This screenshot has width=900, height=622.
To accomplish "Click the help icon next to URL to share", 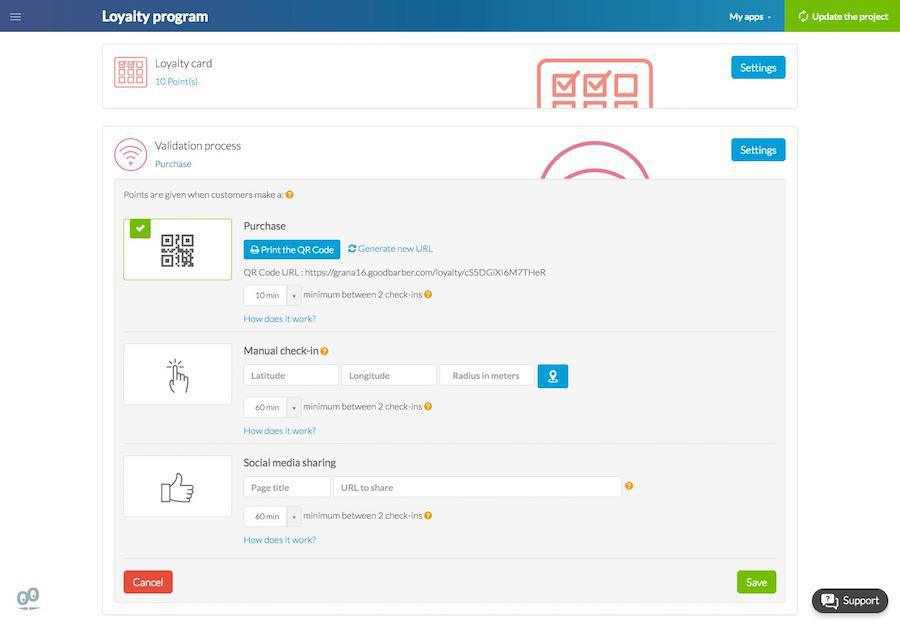I will click(x=629, y=487).
